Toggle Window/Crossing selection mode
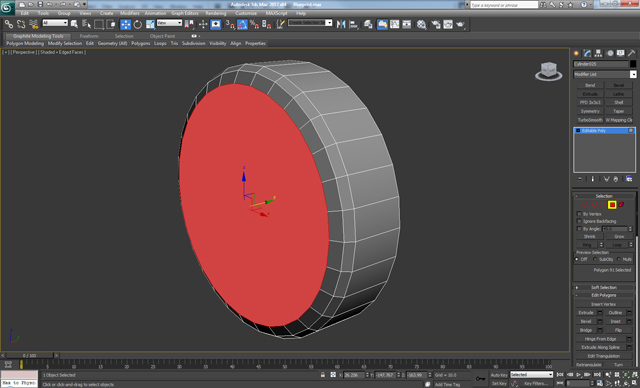Viewport: 640px width, 388px height. (x=111, y=24)
